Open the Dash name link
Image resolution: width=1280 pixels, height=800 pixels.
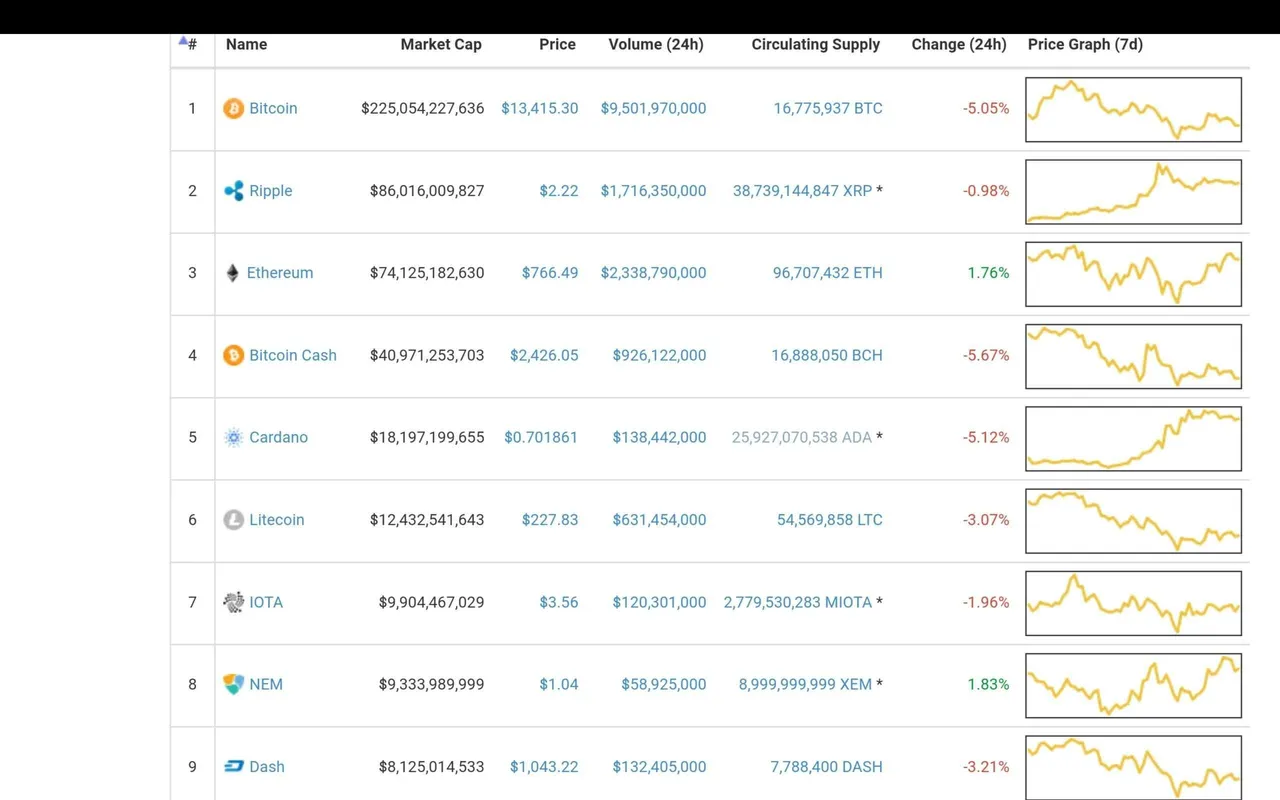(267, 767)
